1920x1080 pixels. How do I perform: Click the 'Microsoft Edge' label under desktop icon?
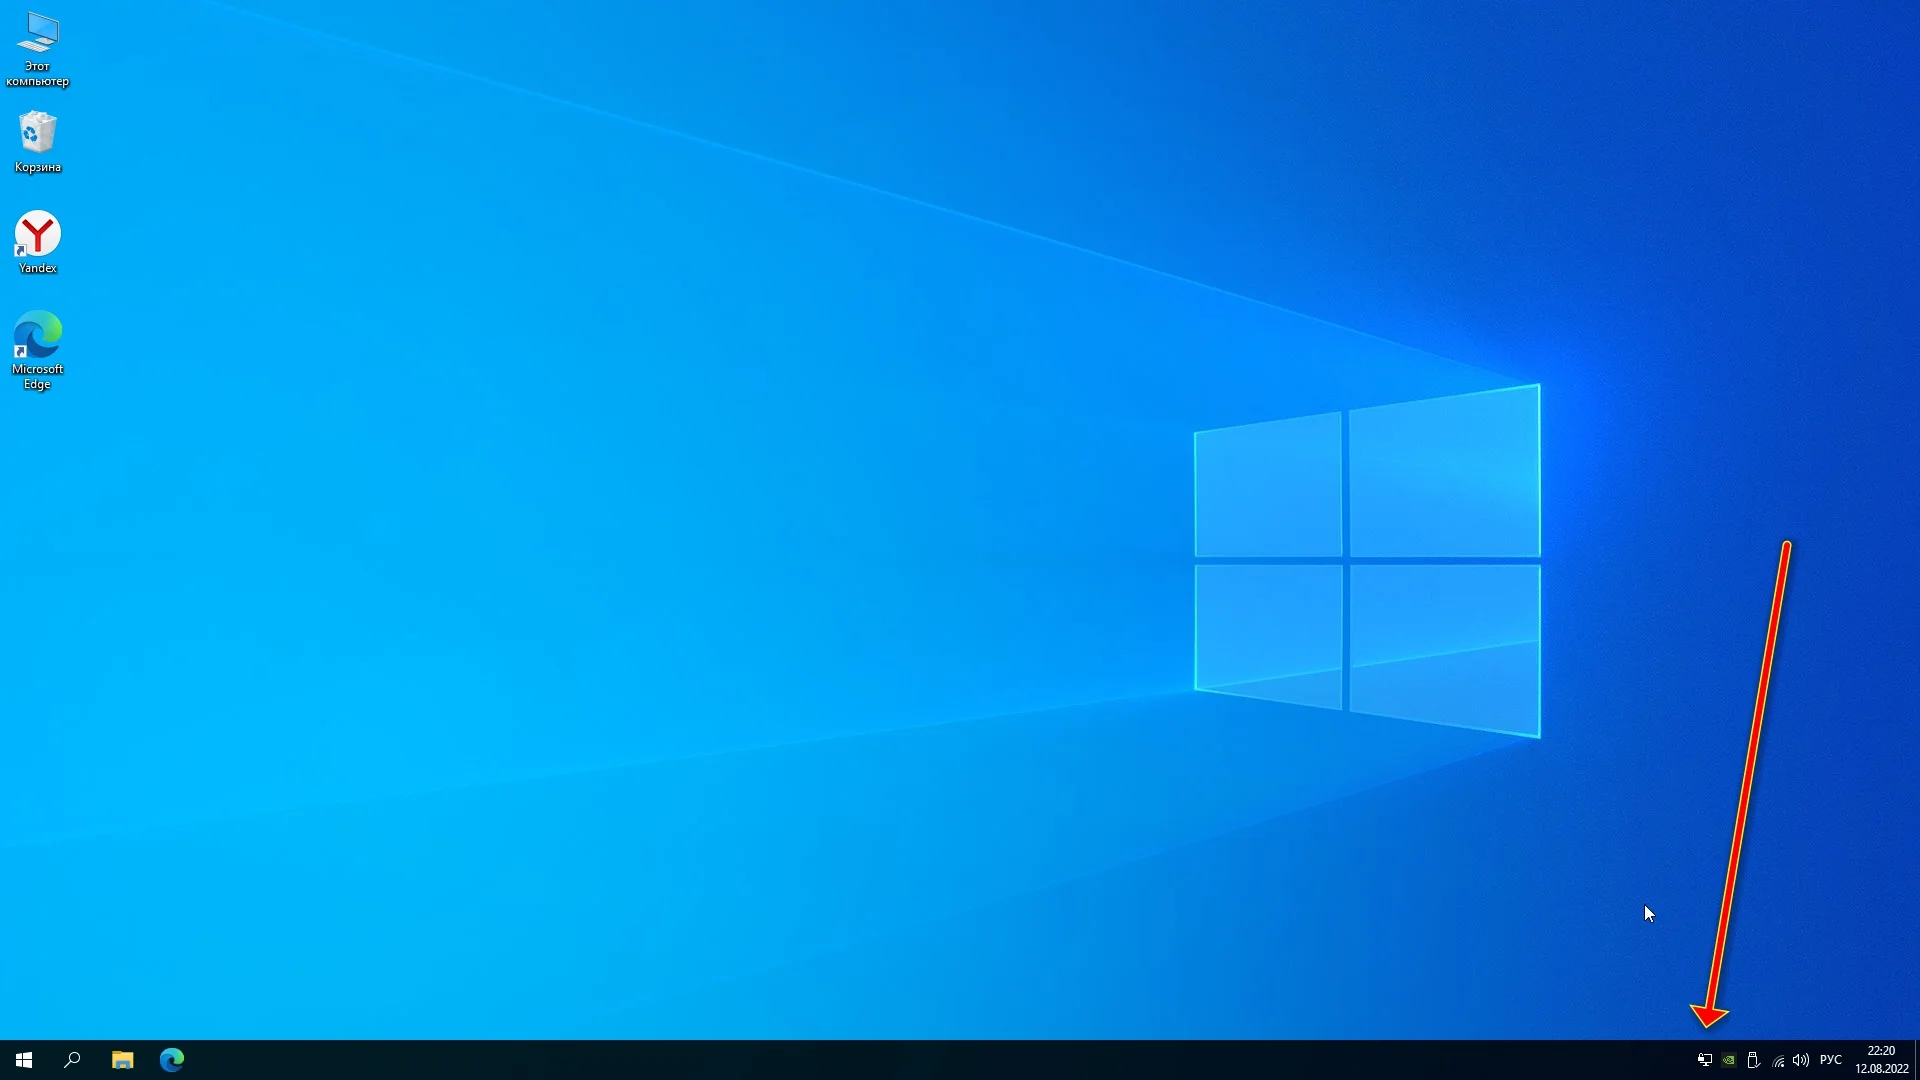[37, 376]
